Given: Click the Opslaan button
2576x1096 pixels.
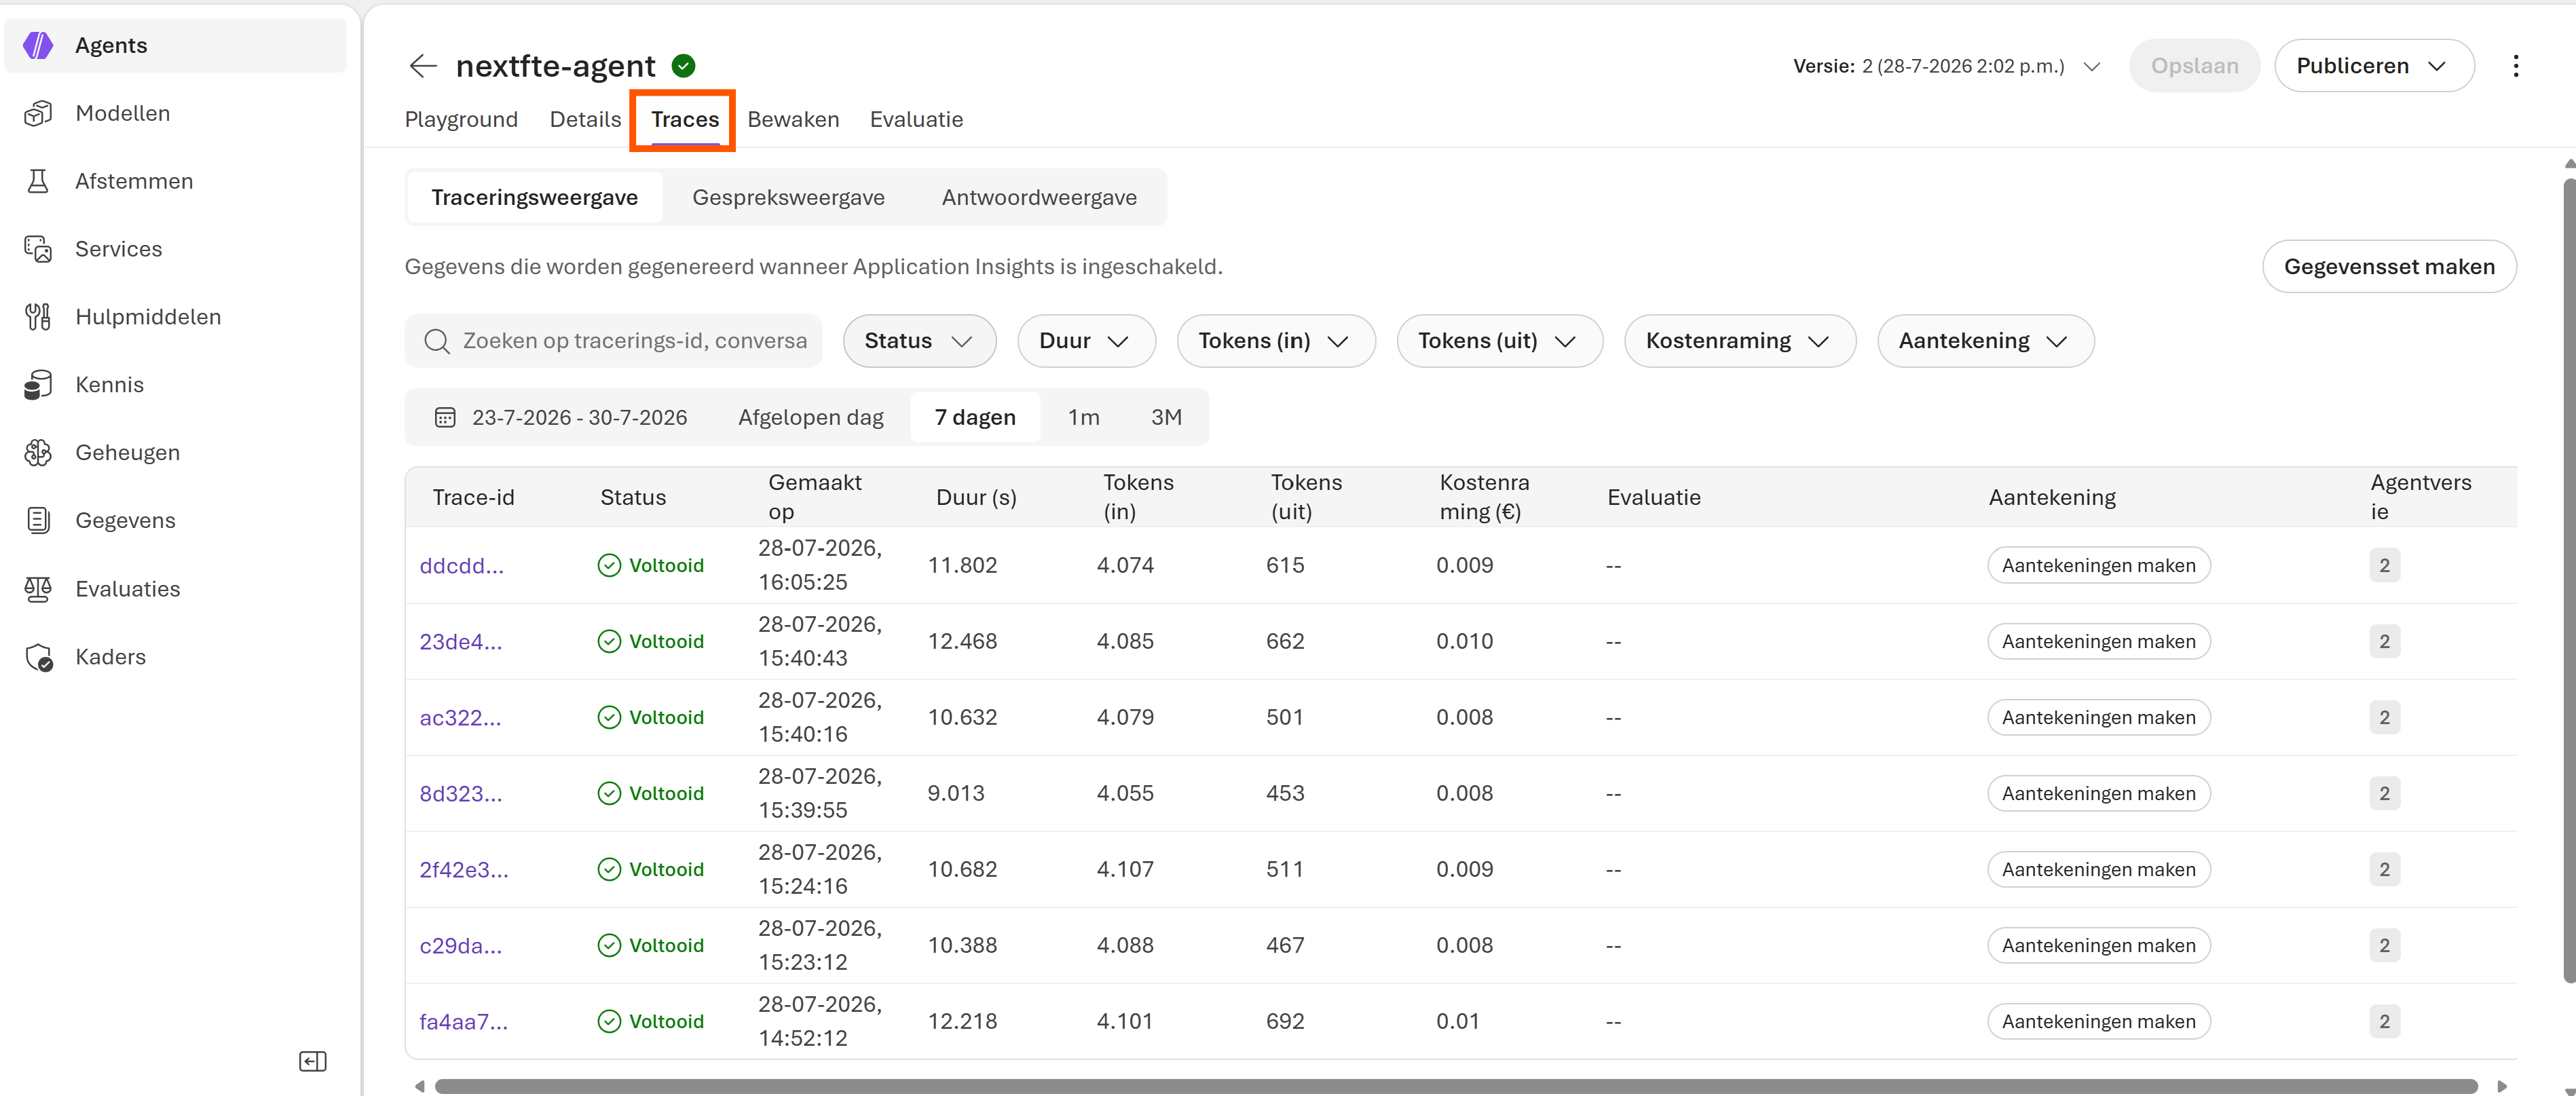Looking at the screenshot, I should coord(2194,66).
